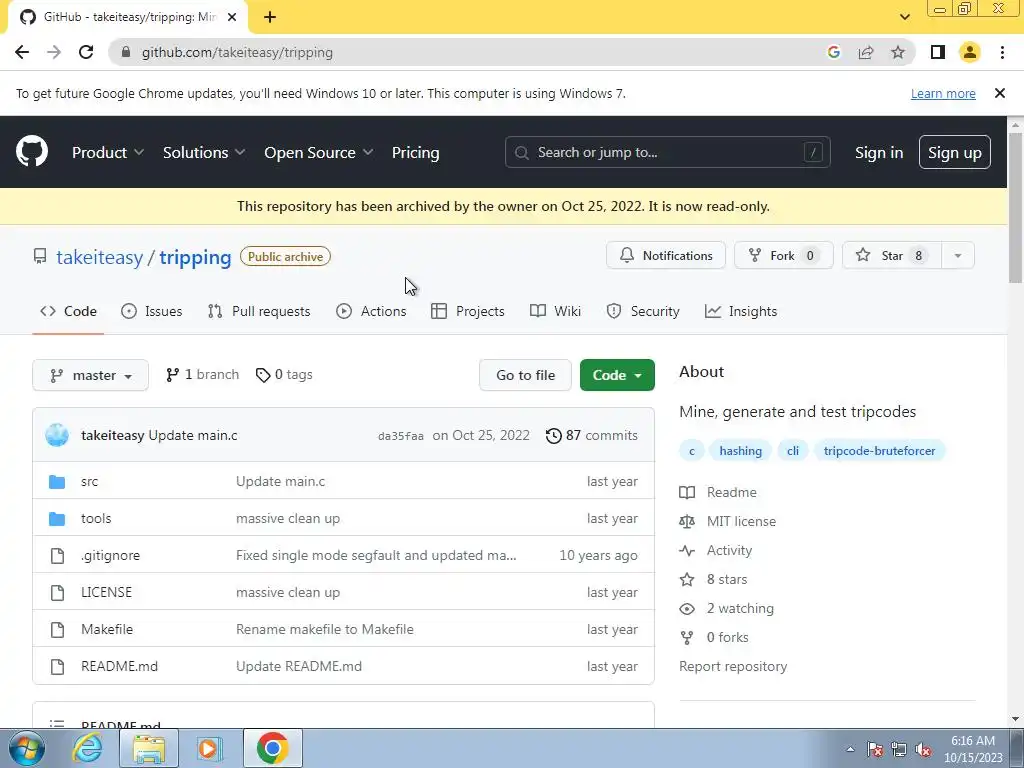Click the muted volume icon in system tray

tap(923, 750)
